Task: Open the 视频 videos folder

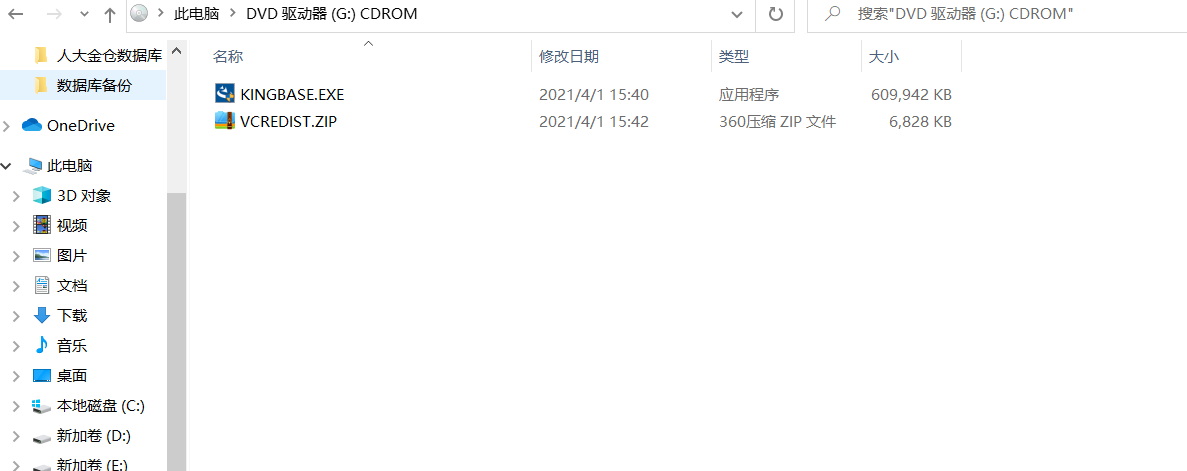Action: (x=72, y=225)
